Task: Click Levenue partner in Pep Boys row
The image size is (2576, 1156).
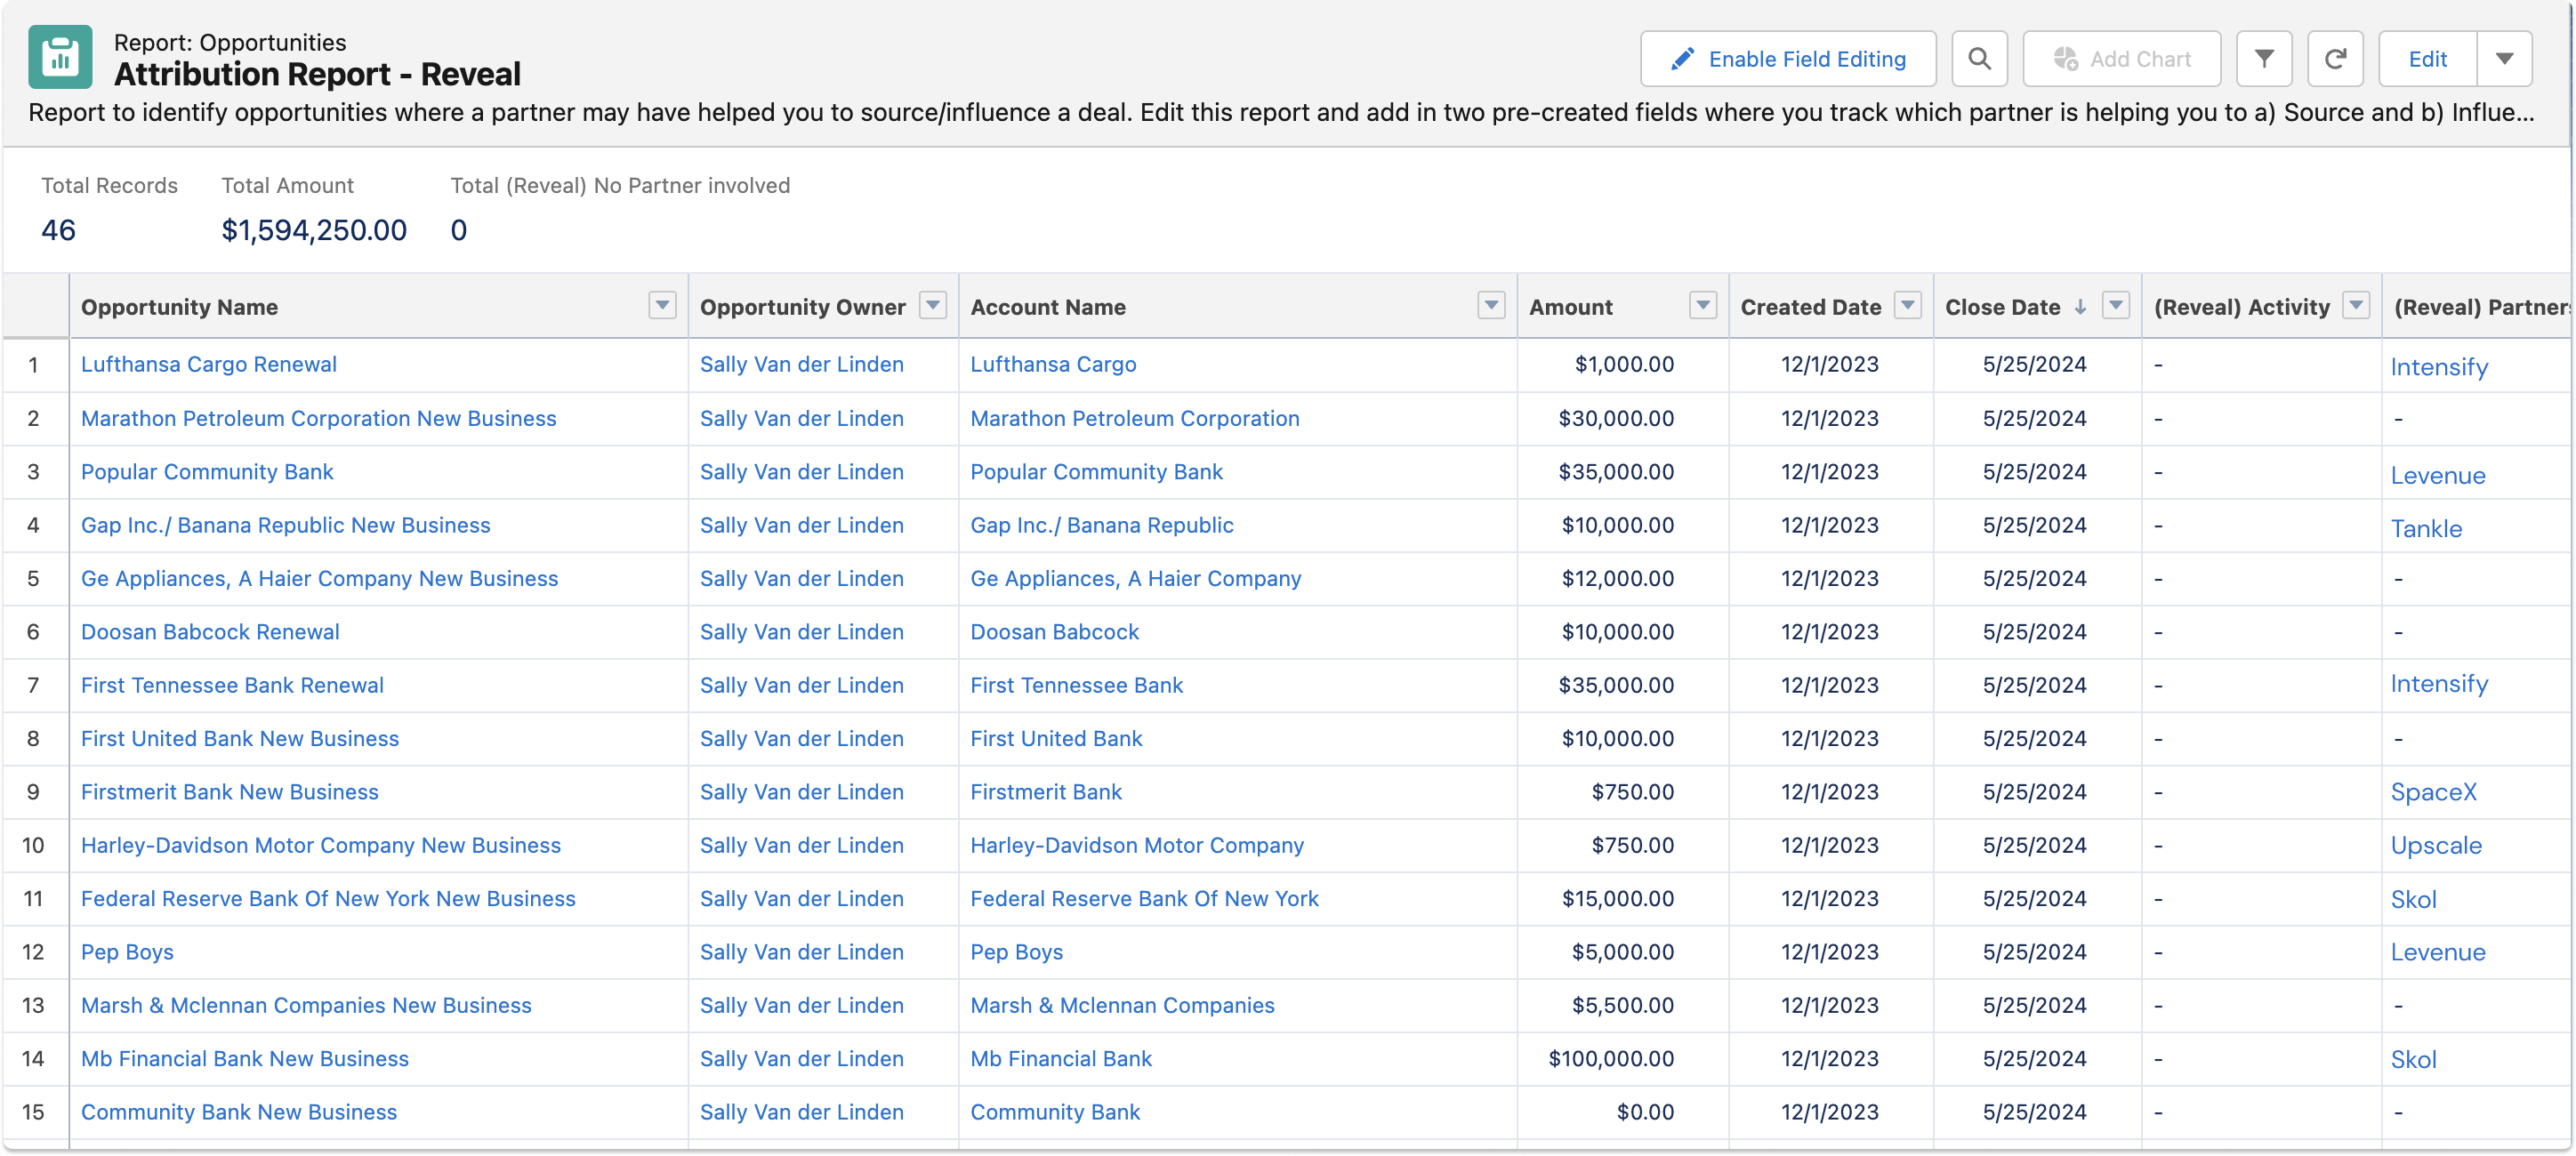Action: pos(2438,952)
